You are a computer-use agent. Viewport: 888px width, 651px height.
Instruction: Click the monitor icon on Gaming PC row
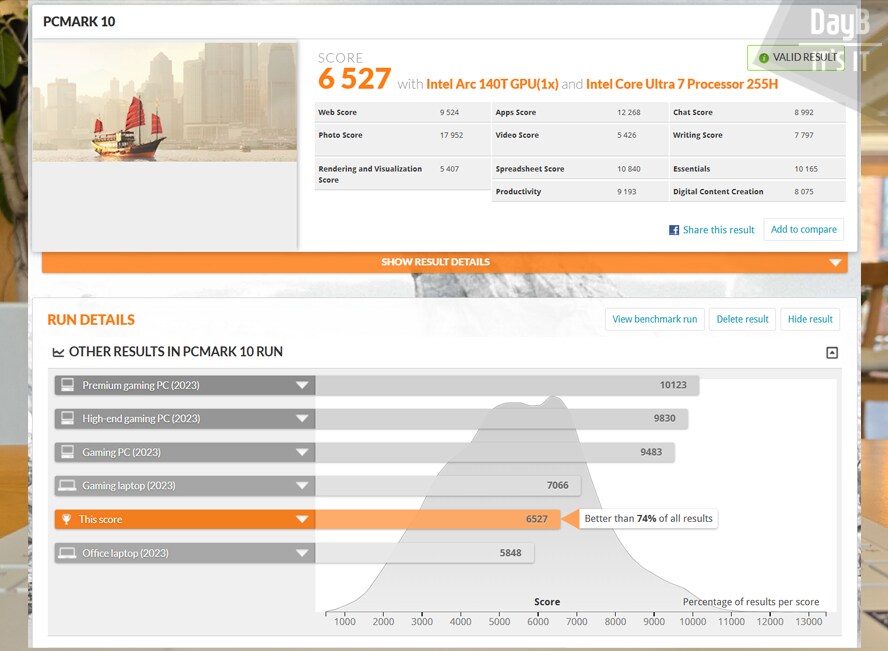[68, 452]
